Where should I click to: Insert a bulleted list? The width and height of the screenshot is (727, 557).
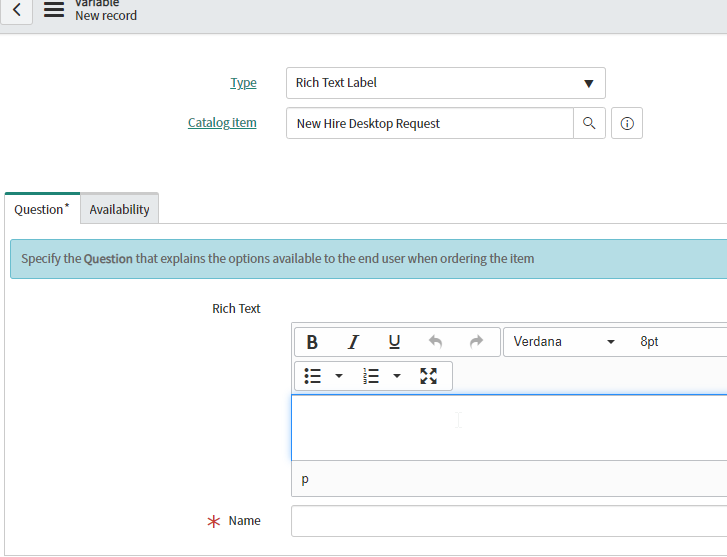pos(312,376)
